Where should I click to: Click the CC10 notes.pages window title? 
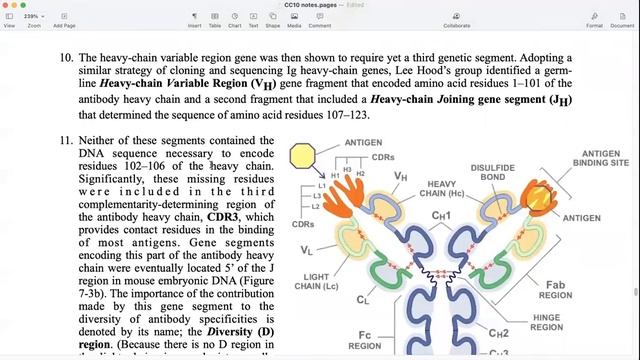click(x=311, y=5)
